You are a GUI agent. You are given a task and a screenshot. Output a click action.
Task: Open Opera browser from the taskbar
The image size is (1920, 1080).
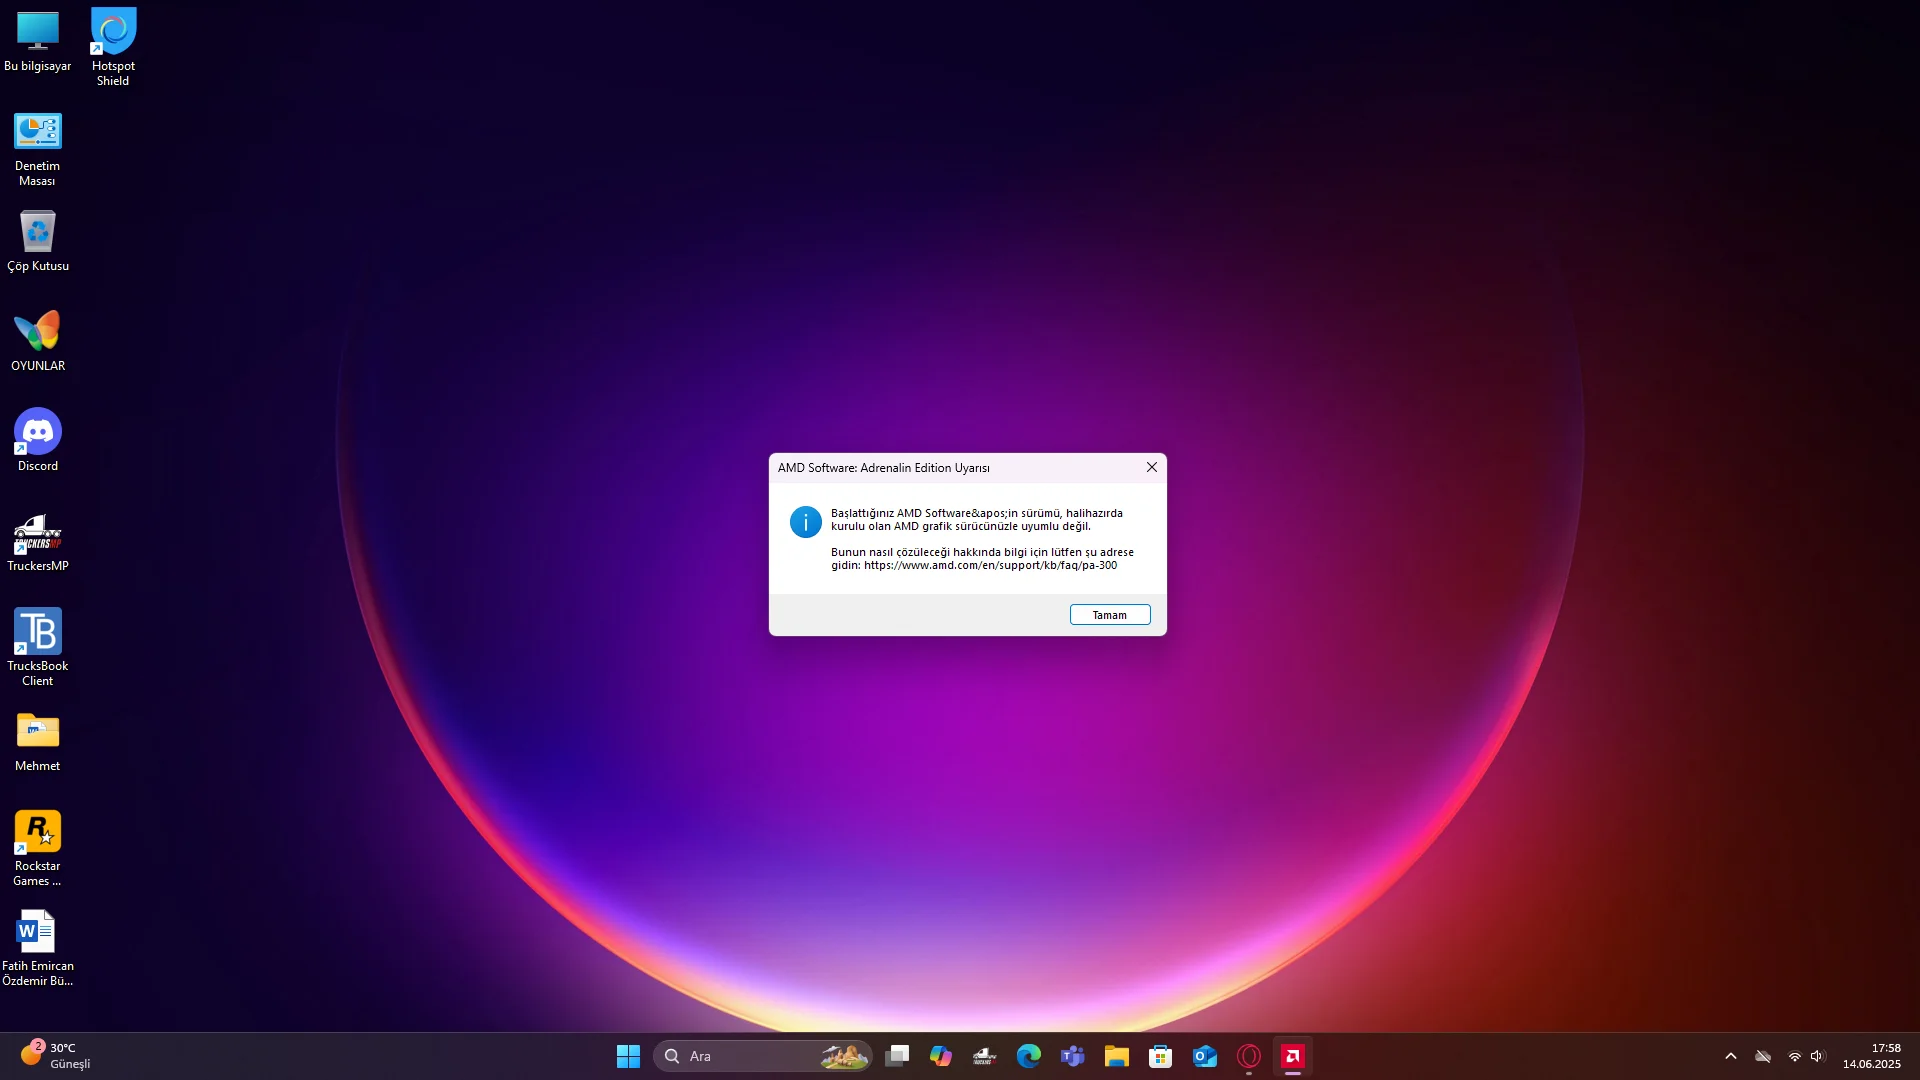click(x=1248, y=1056)
